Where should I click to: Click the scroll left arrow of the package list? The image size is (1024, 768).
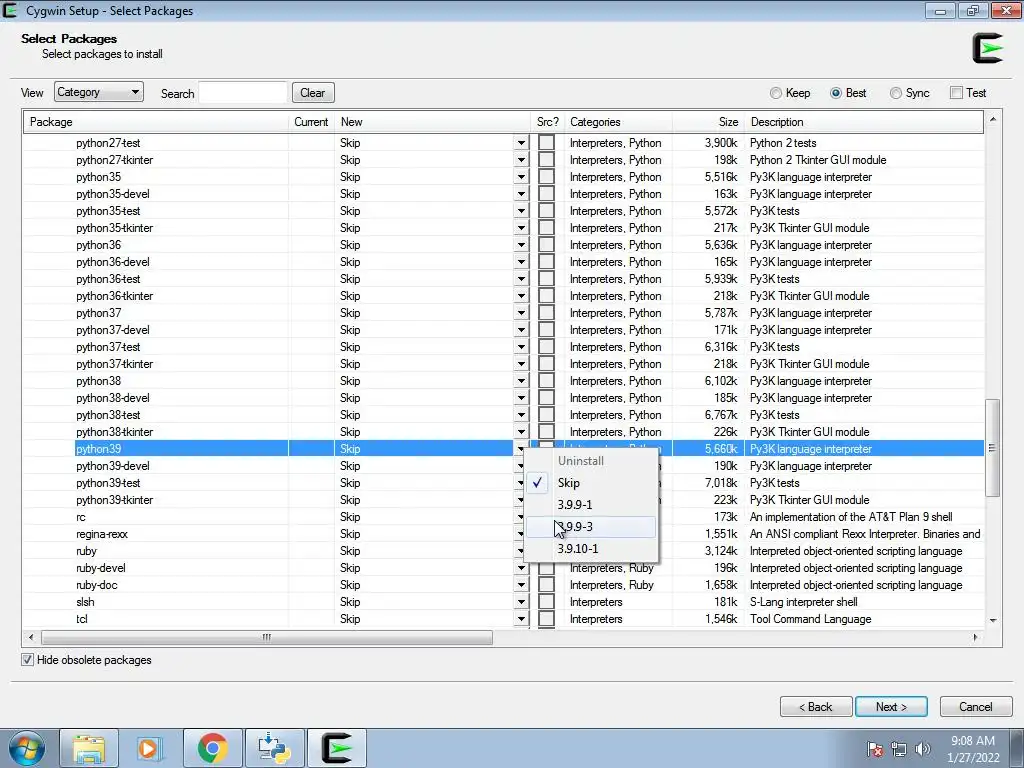click(x=31, y=637)
